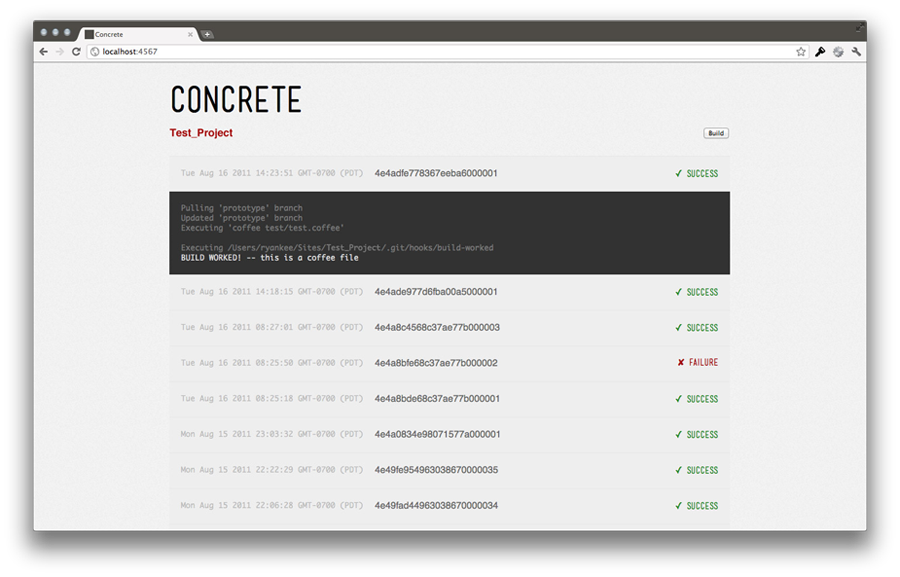Viewport: 900px width, 577px height.
Task: Close the Concrete tab
Action: pos(189,34)
